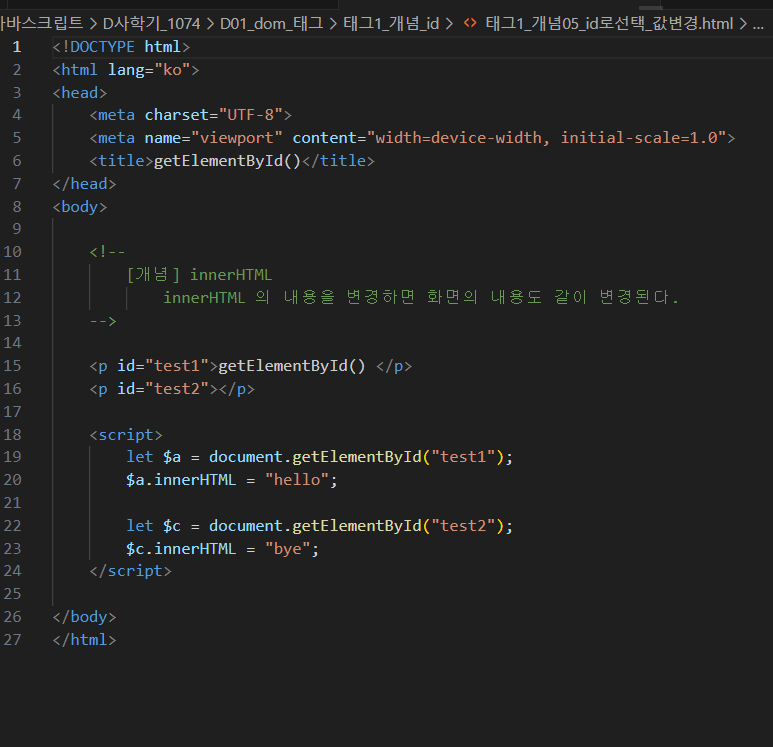773x747 pixels.
Task: Click the </html> closing tag
Action: pyautogui.click(x=84, y=640)
